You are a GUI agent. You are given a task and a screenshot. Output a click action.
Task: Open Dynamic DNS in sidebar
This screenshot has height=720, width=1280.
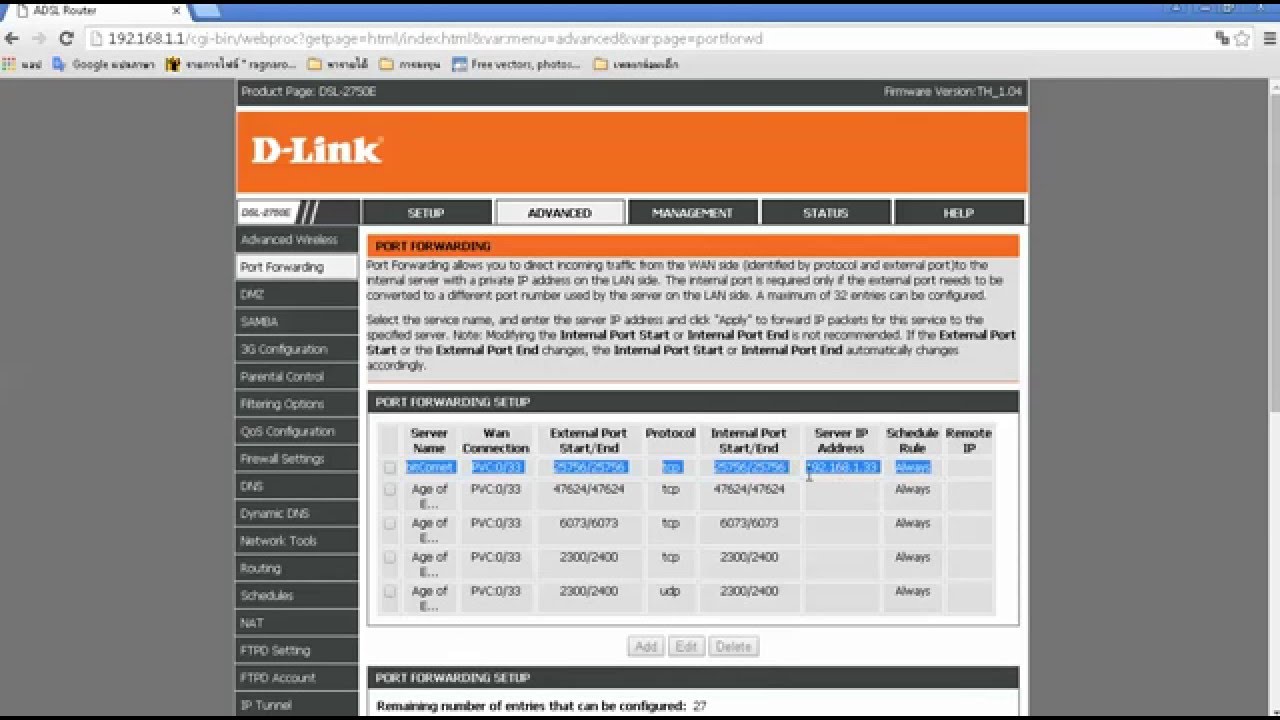click(297, 513)
